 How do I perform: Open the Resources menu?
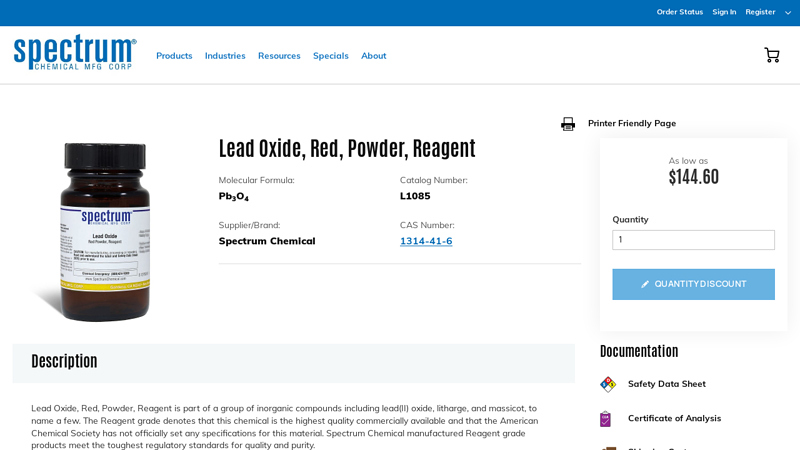tap(279, 56)
